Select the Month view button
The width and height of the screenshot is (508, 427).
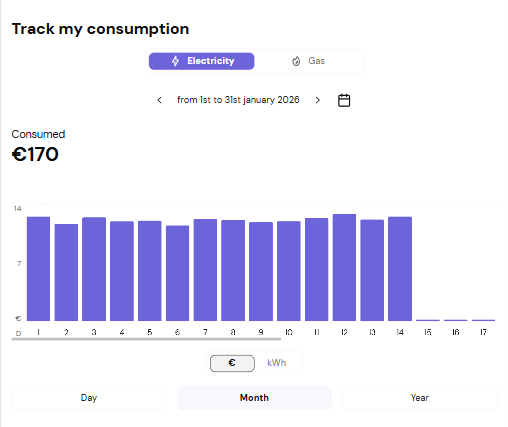click(254, 398)
